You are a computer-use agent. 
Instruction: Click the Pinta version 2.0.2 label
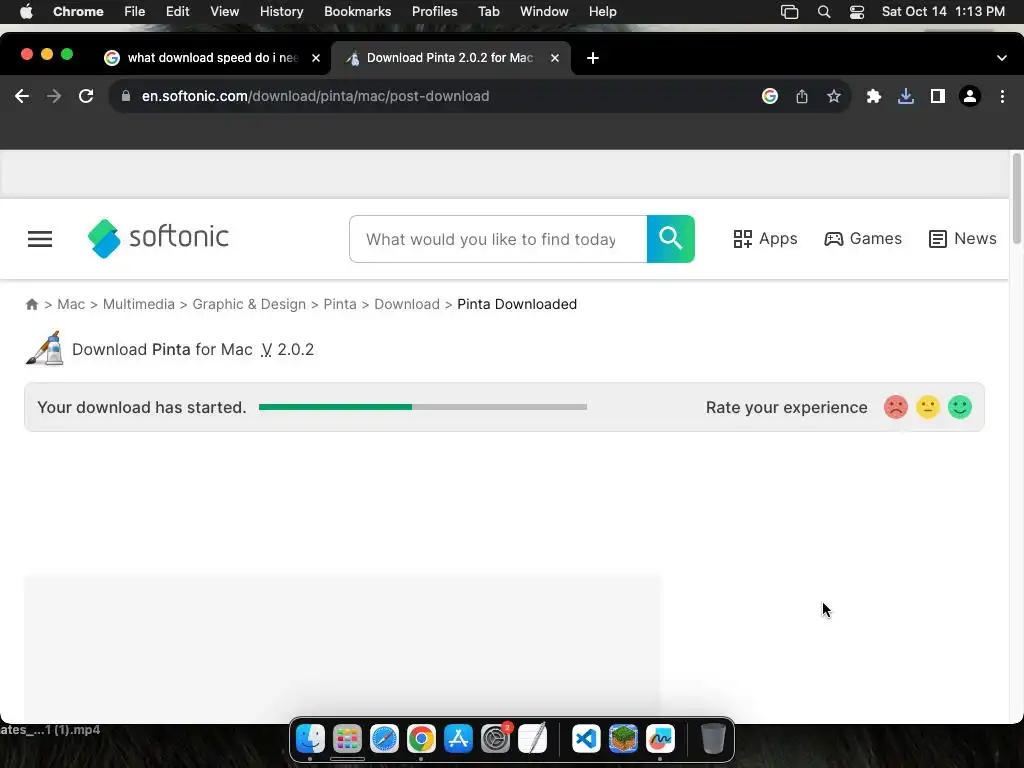click(x=287, y=349)
